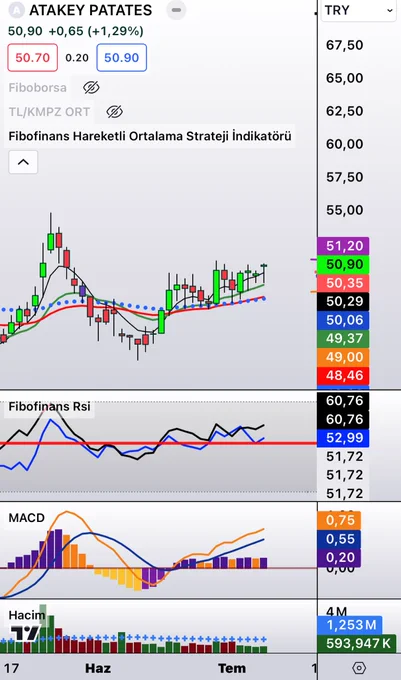Click the MACD pane label
This screenshot has width=401, height=680.
[26, 518]
